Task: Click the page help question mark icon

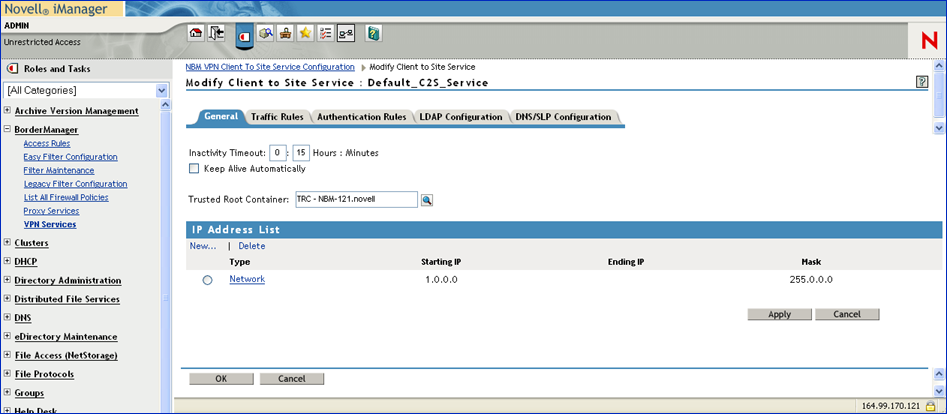Action: 922,82
